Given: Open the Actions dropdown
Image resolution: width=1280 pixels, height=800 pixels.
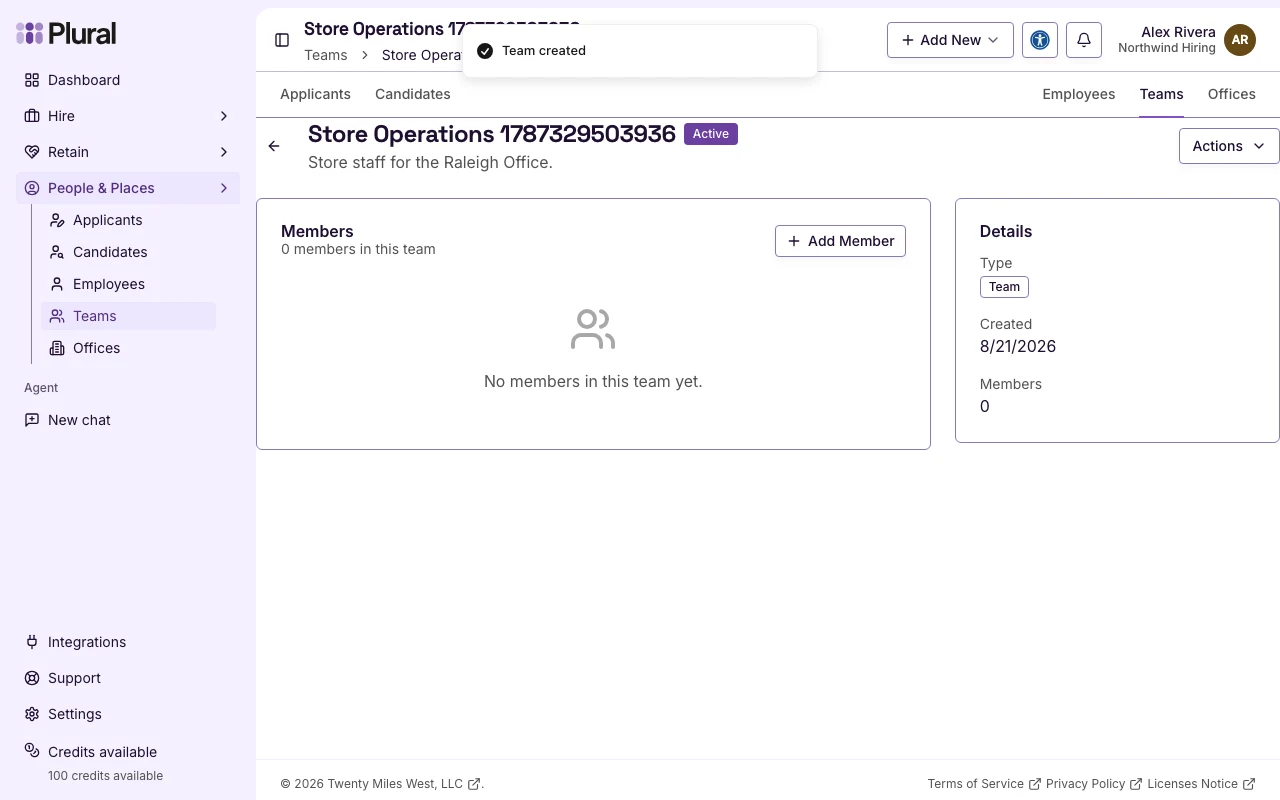Looking at the screenshot, I should coord(1229,146).
